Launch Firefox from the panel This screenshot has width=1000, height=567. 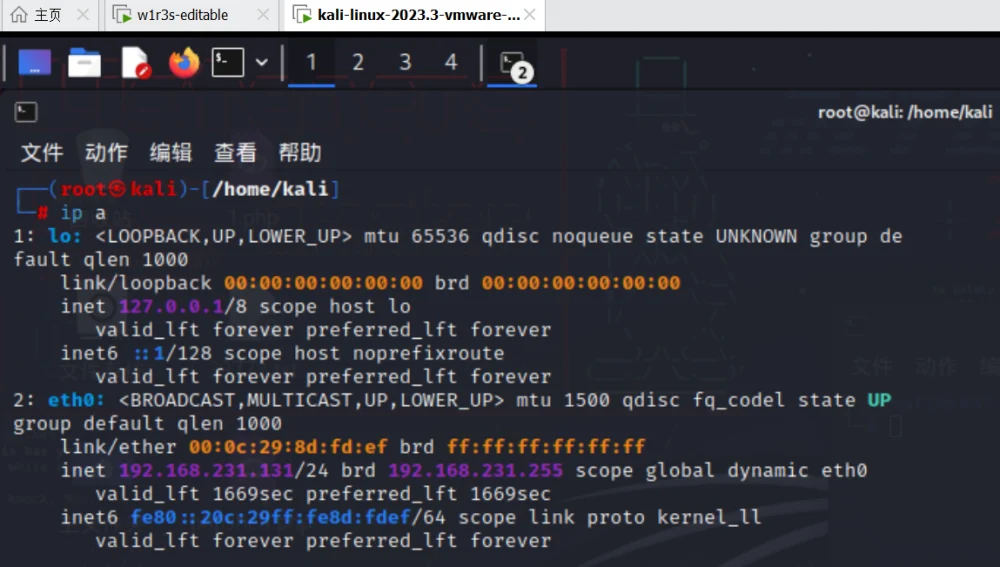184,63
